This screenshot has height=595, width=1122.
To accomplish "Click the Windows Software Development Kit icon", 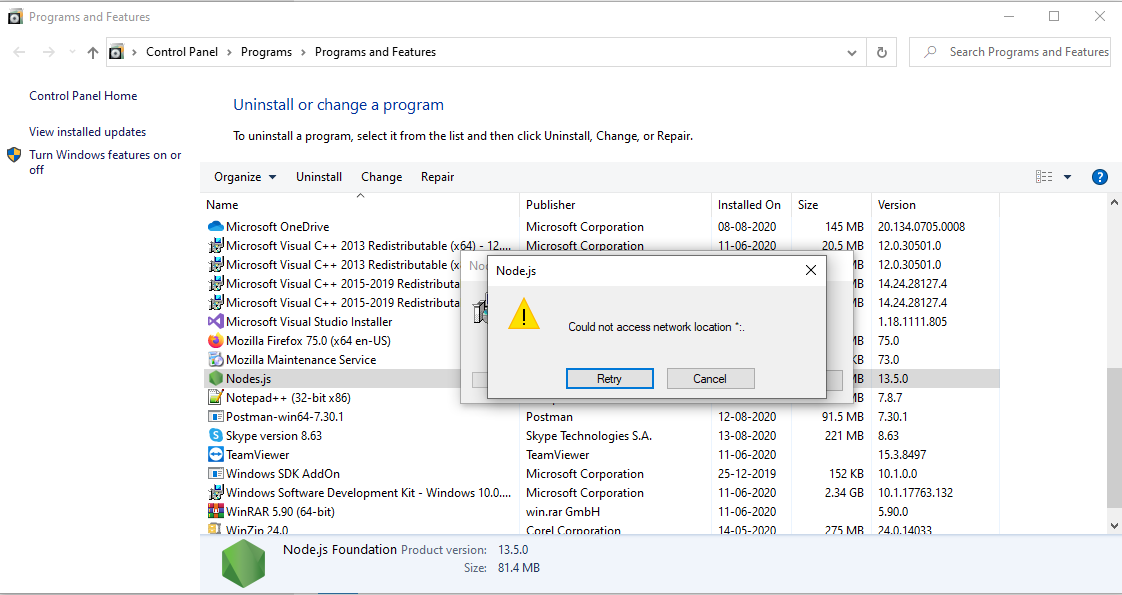I will 215,493.
